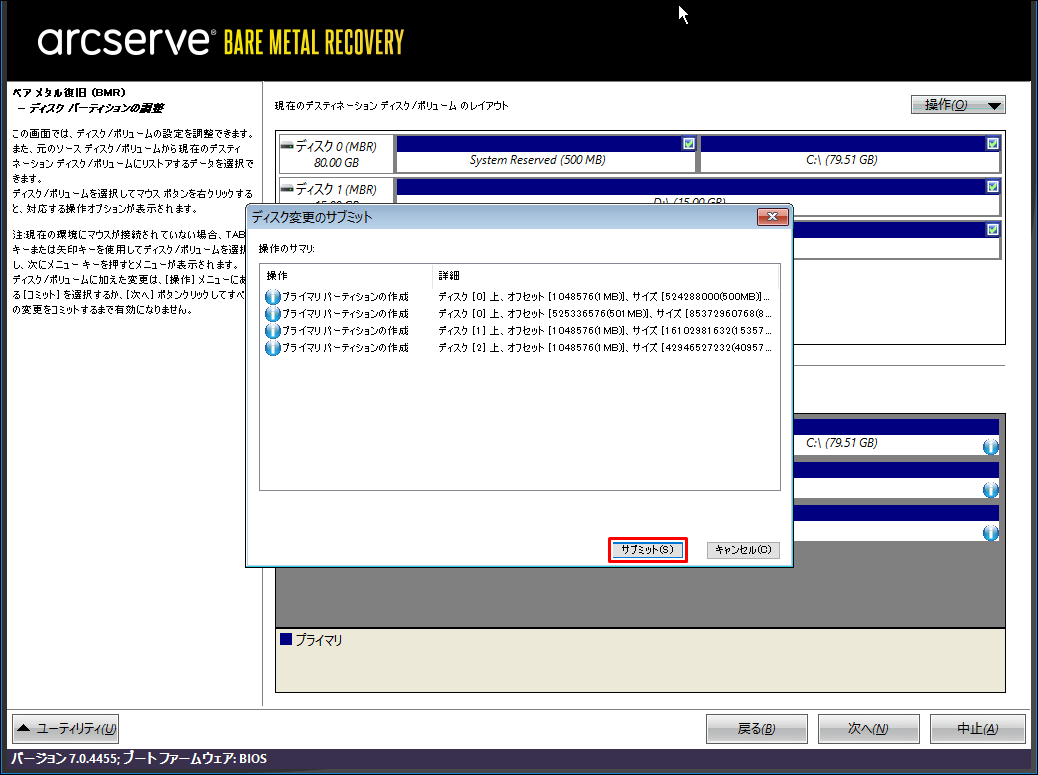Select the ディスク [2] offset detail text
1038x775 pixels.
point(604,347)
